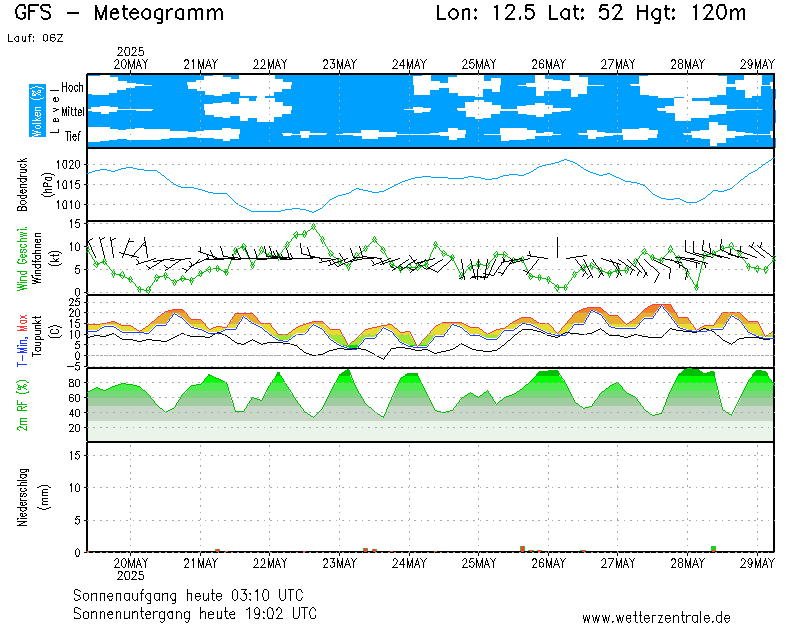Open the www.wetterzentrale.de source link
800x625 pixels.
pyautogui.click(x=656, y=618)
